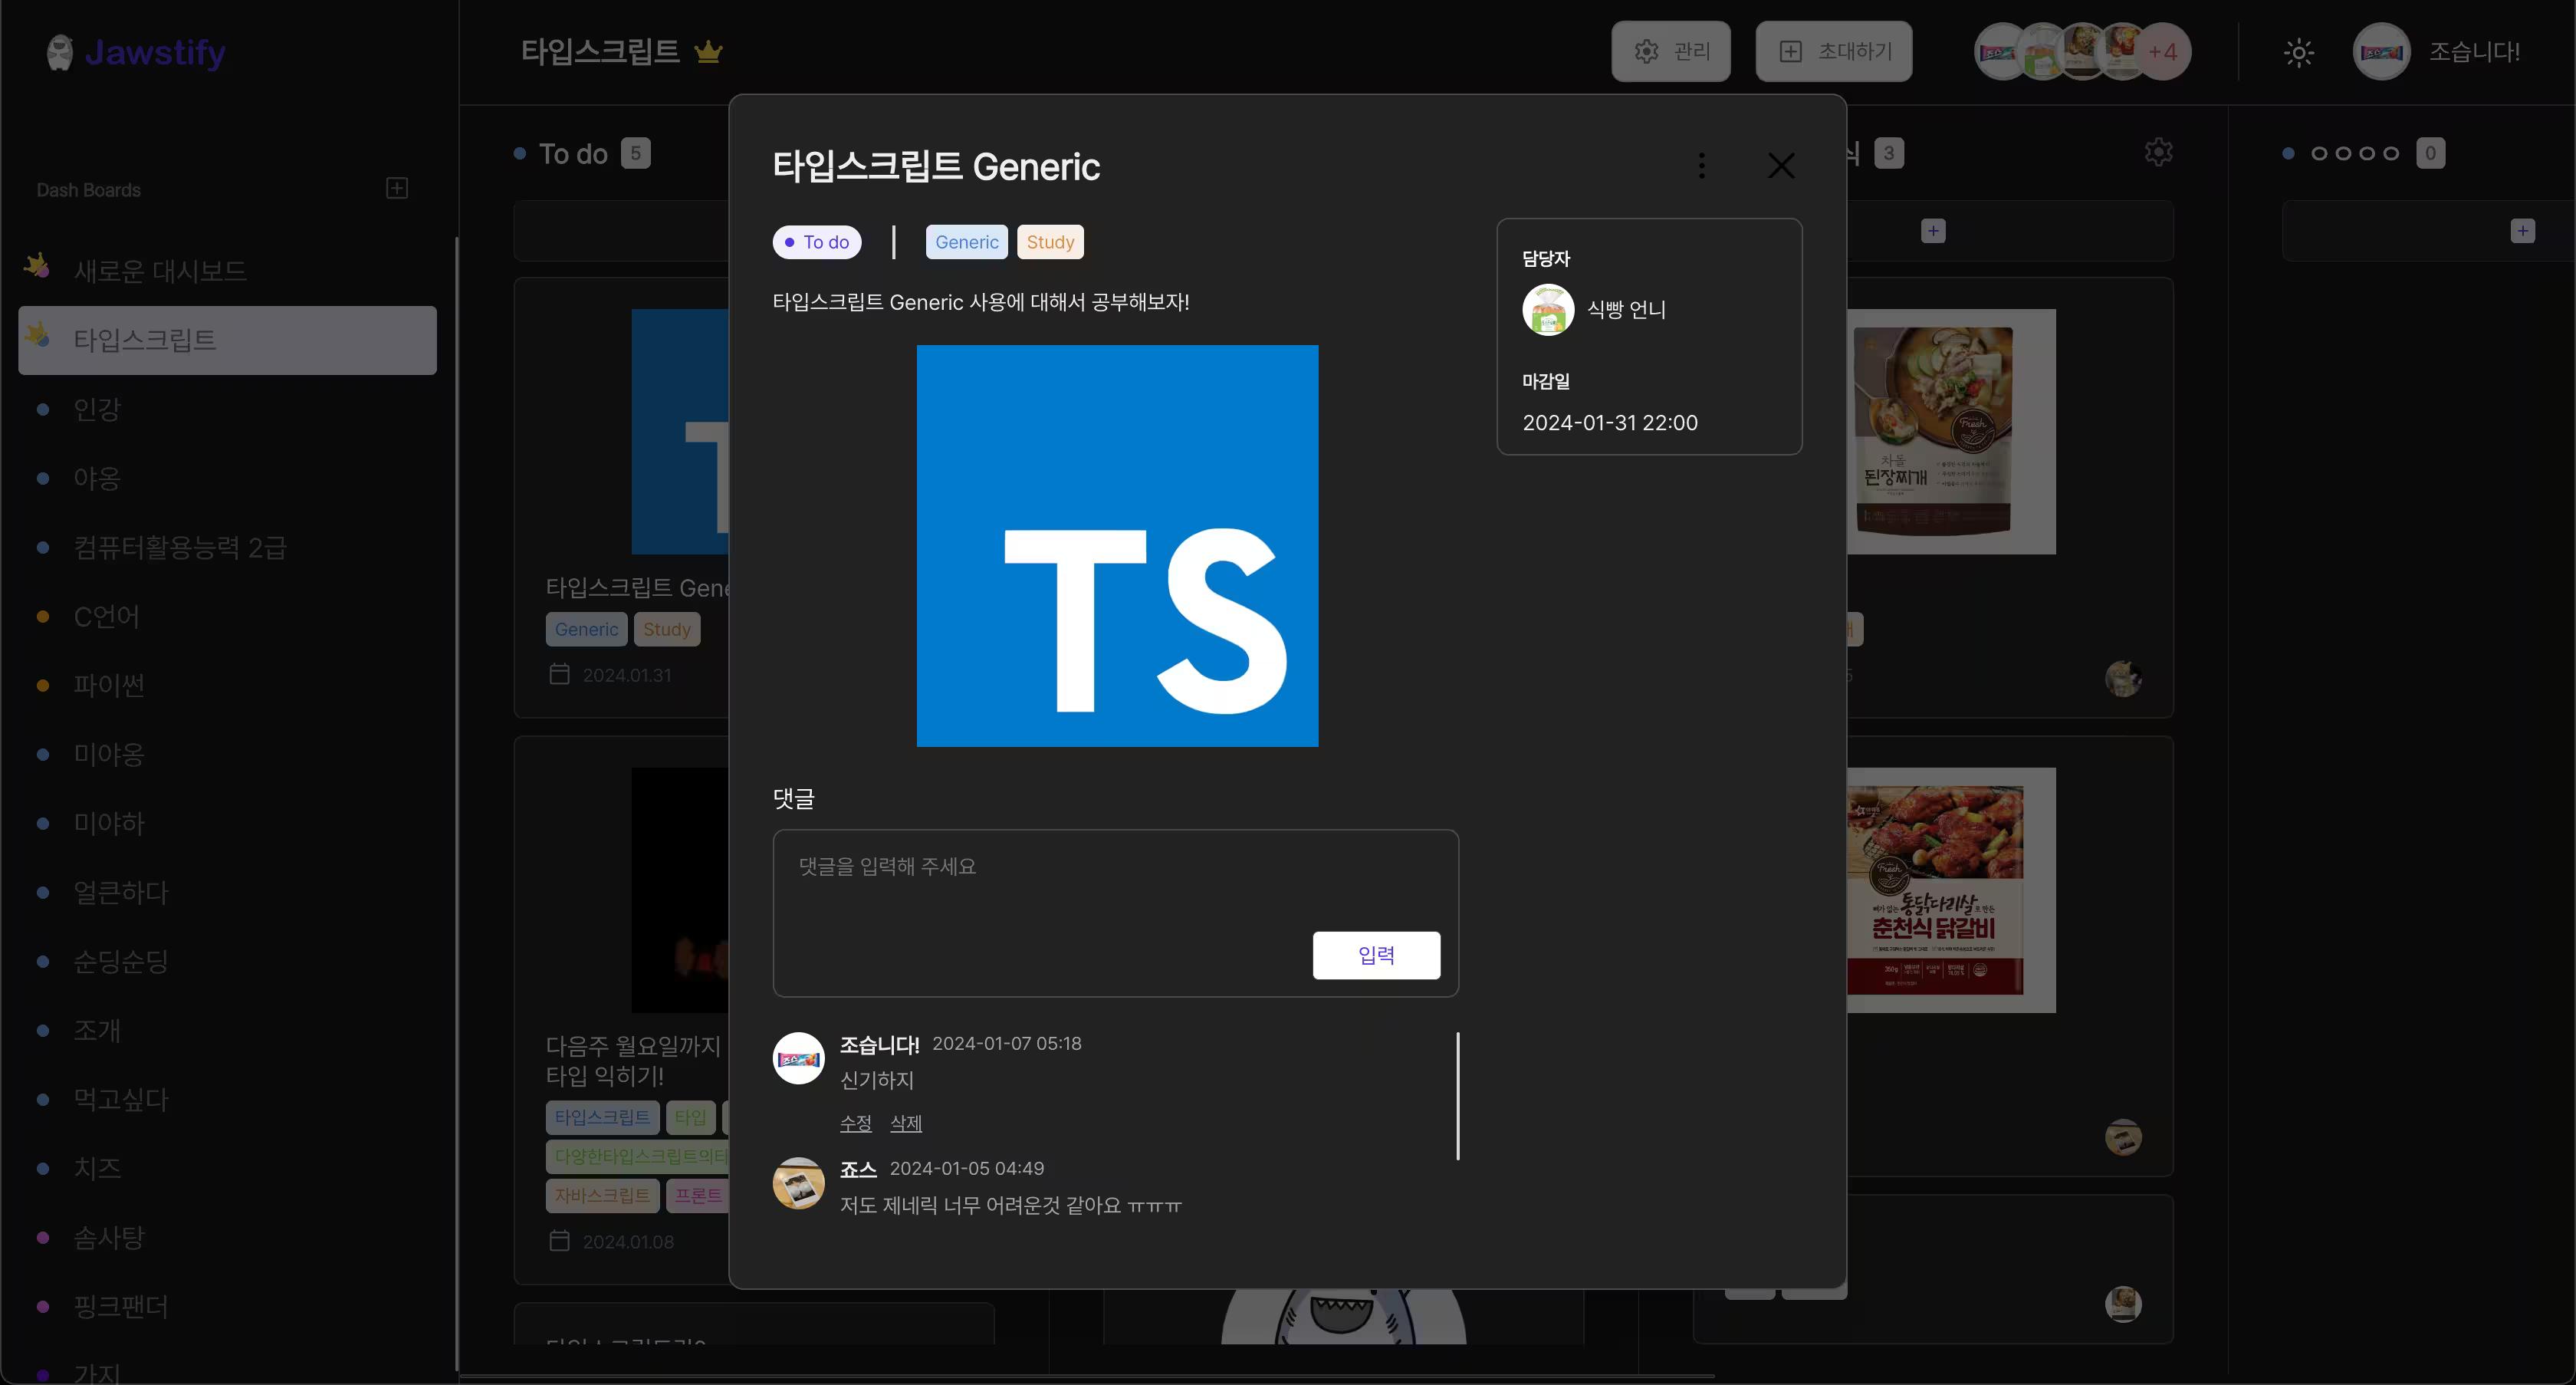Toggle the Generic label tag

(965, 241)
